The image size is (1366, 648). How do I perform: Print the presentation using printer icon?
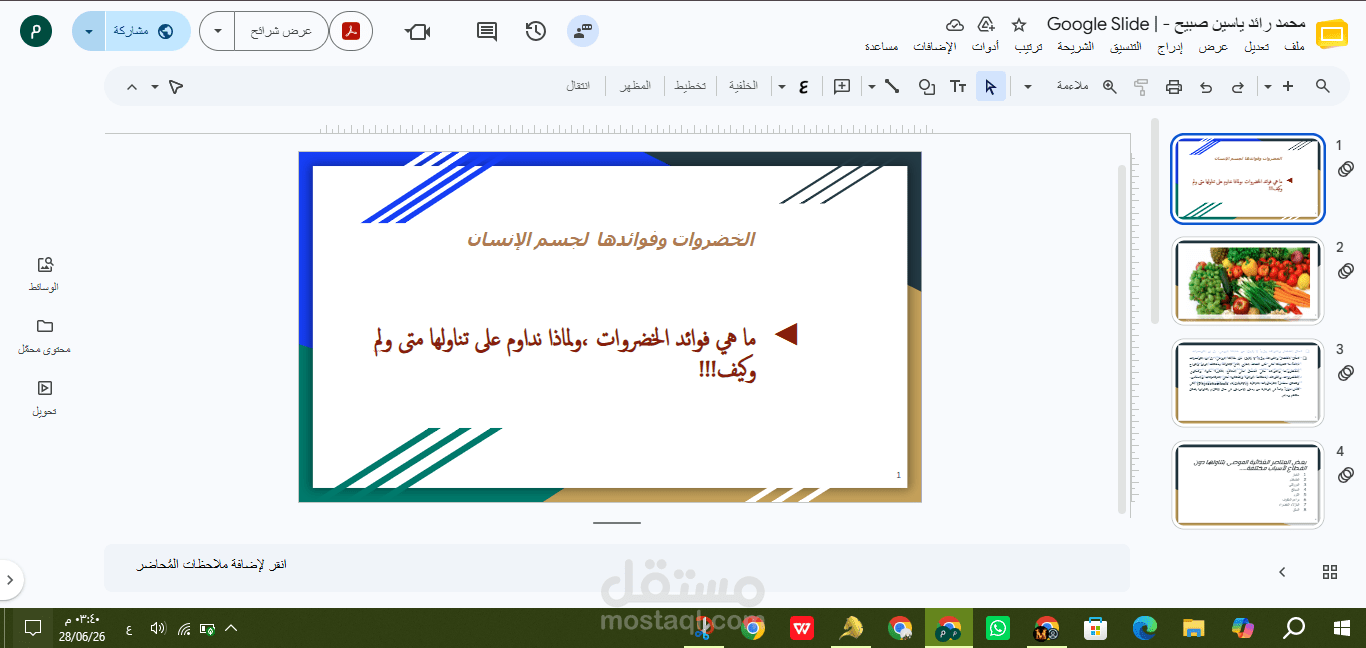(1174, 86)
